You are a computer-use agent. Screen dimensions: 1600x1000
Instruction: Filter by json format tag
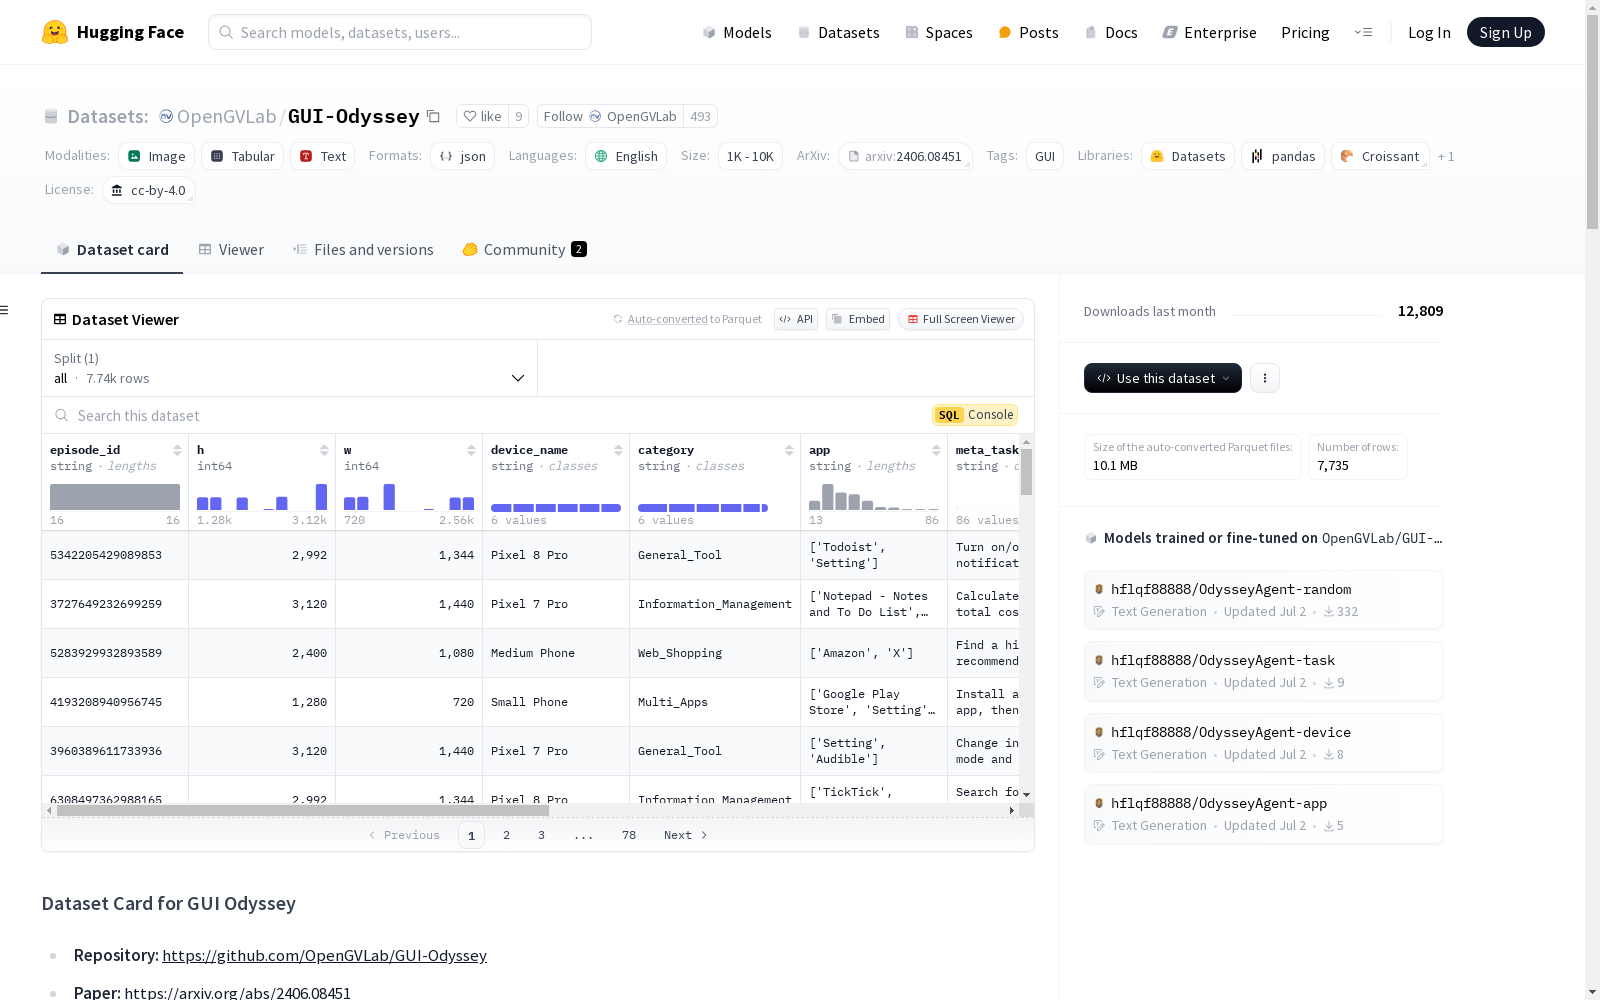coord(462,156)
